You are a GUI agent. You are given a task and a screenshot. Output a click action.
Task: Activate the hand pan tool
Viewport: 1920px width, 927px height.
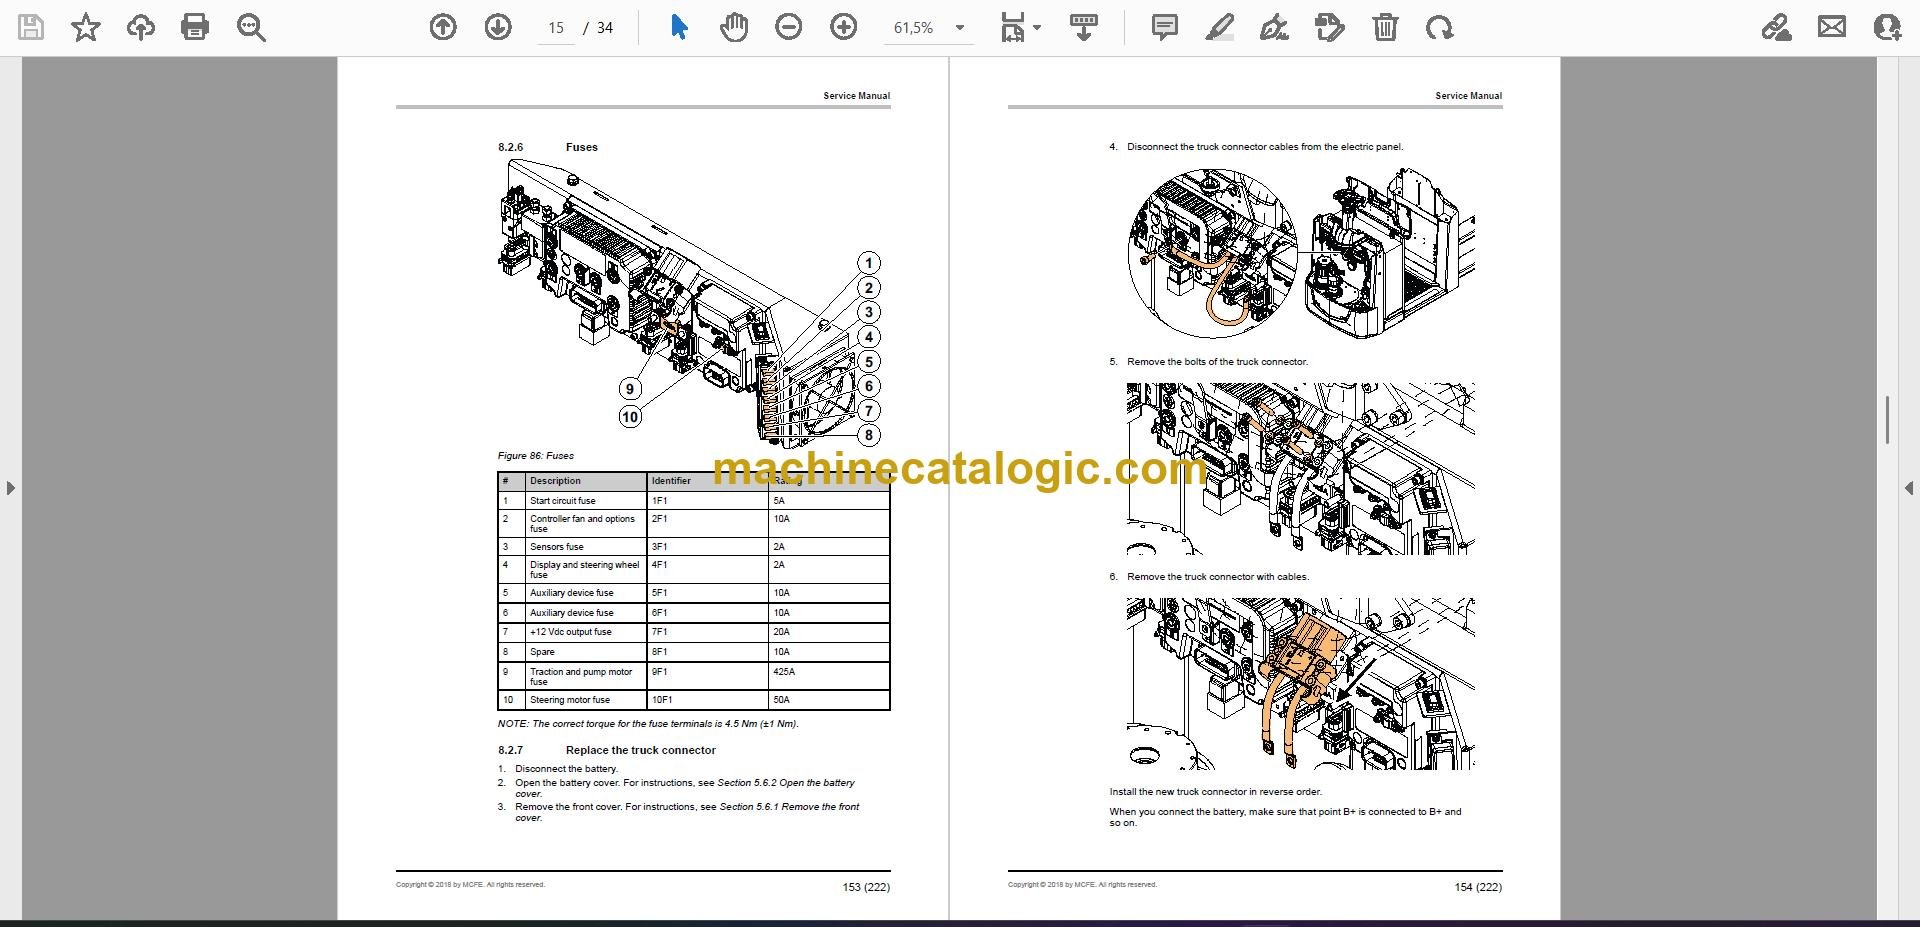pos(734,27)
